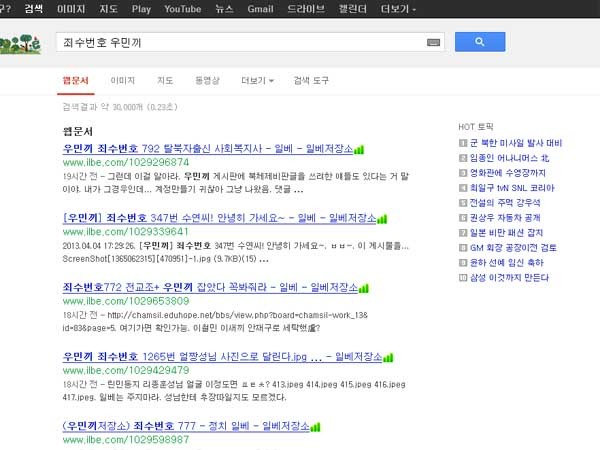This screenshot has height=450, width=600.
Task: Open YouTube in top navigation bar
Action: 183,9
